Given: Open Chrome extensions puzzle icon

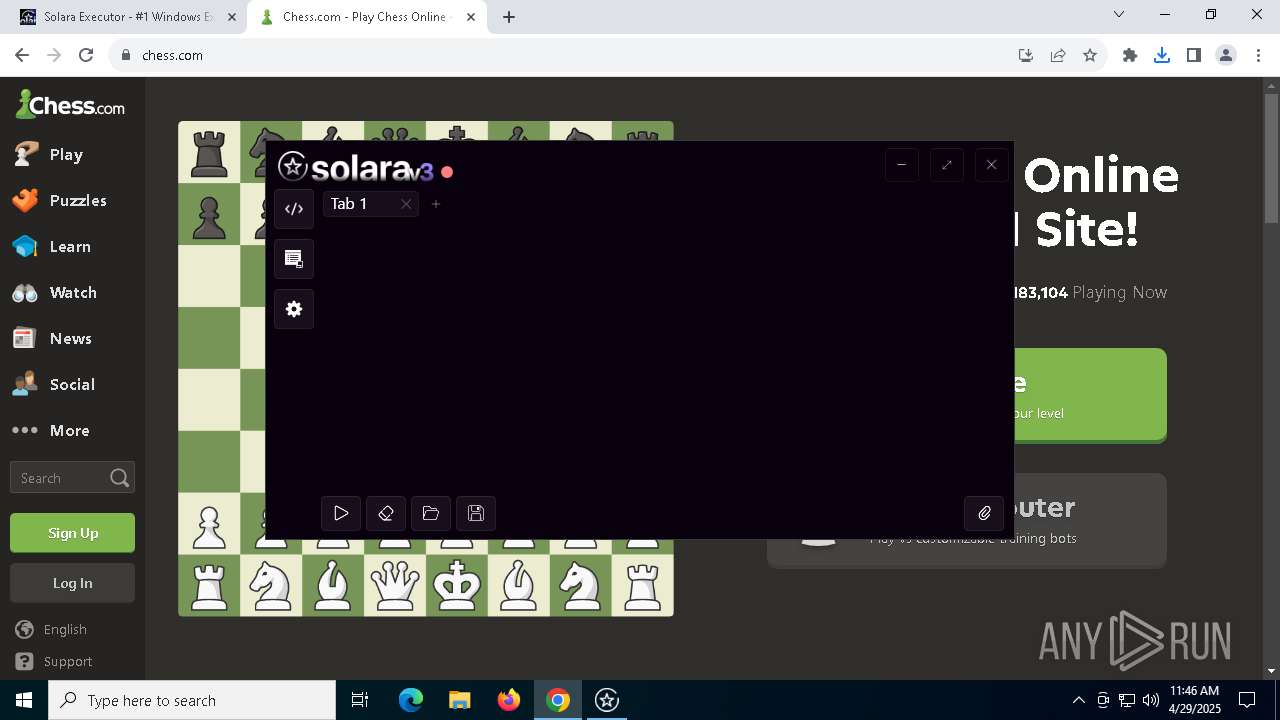Looking at the screenshot, I should pos(1130,55).
